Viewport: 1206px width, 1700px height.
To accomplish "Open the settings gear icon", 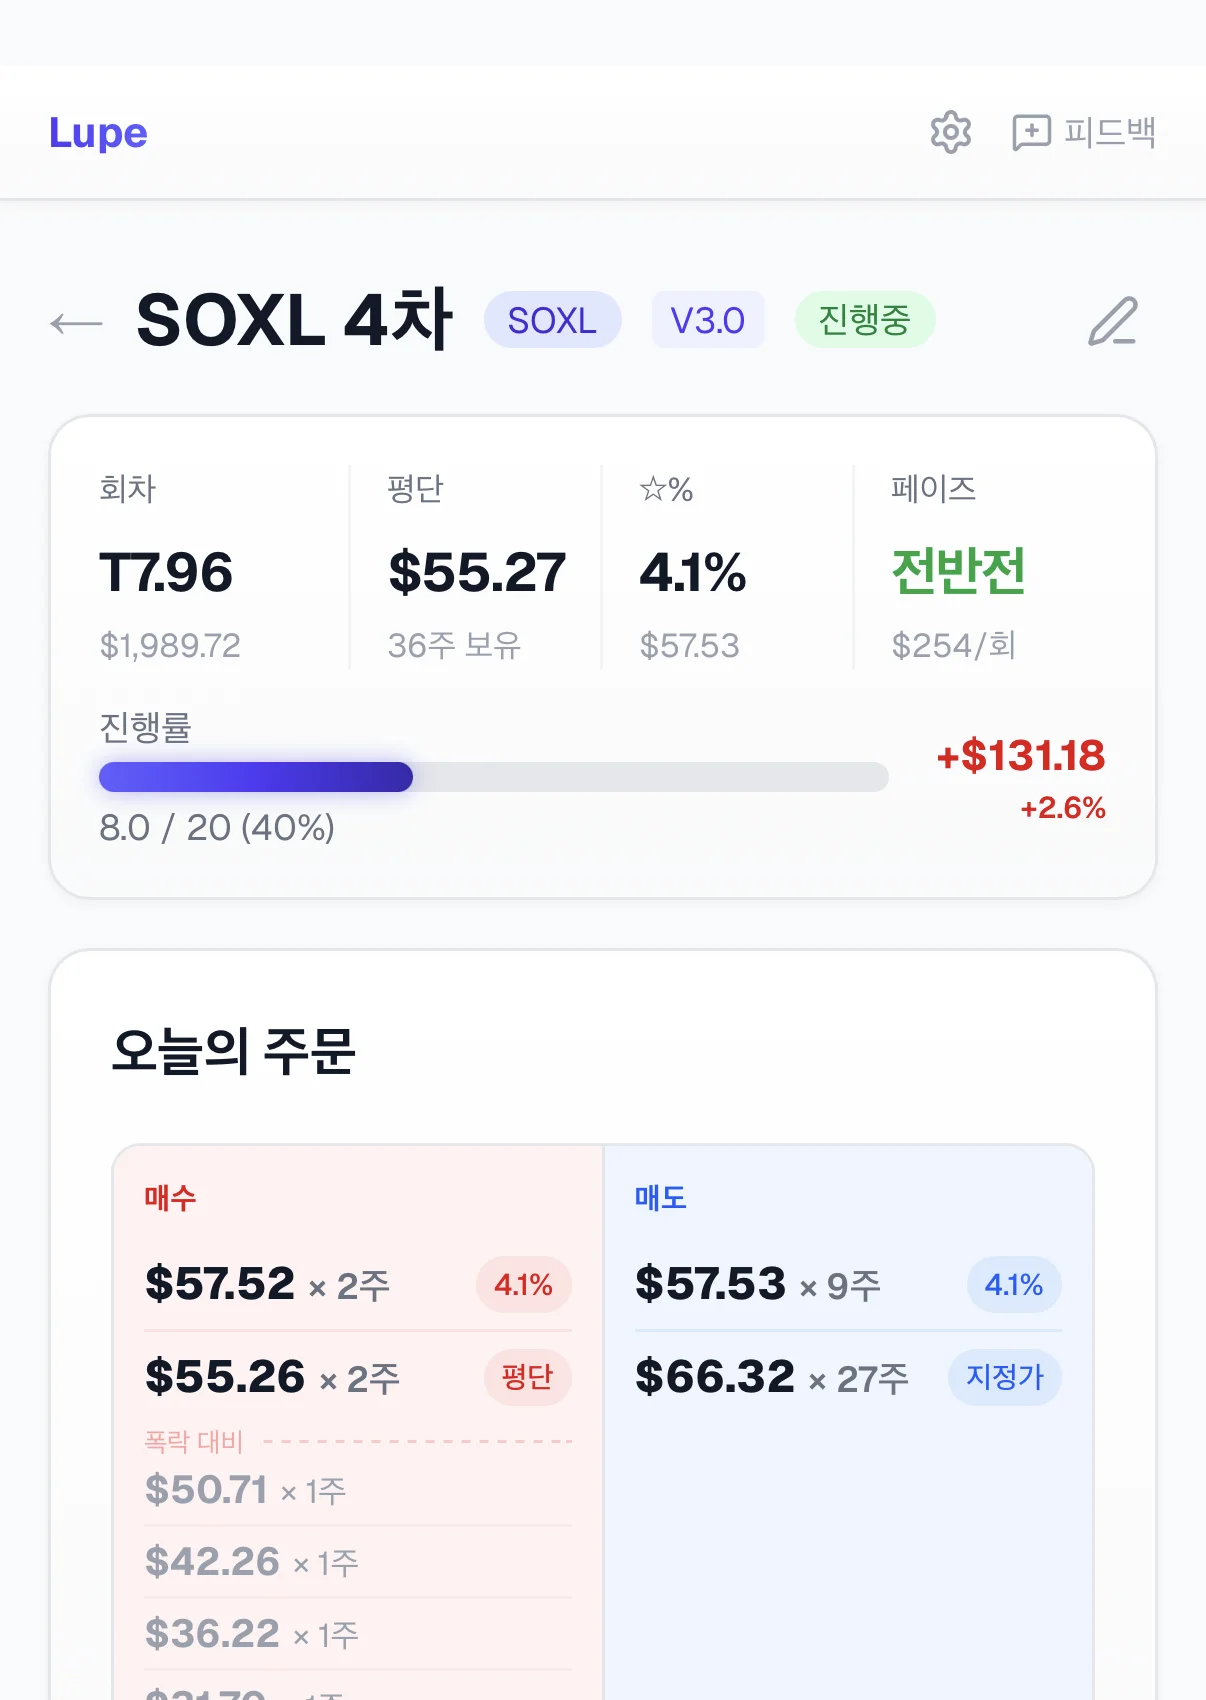I will pos(950,132).
